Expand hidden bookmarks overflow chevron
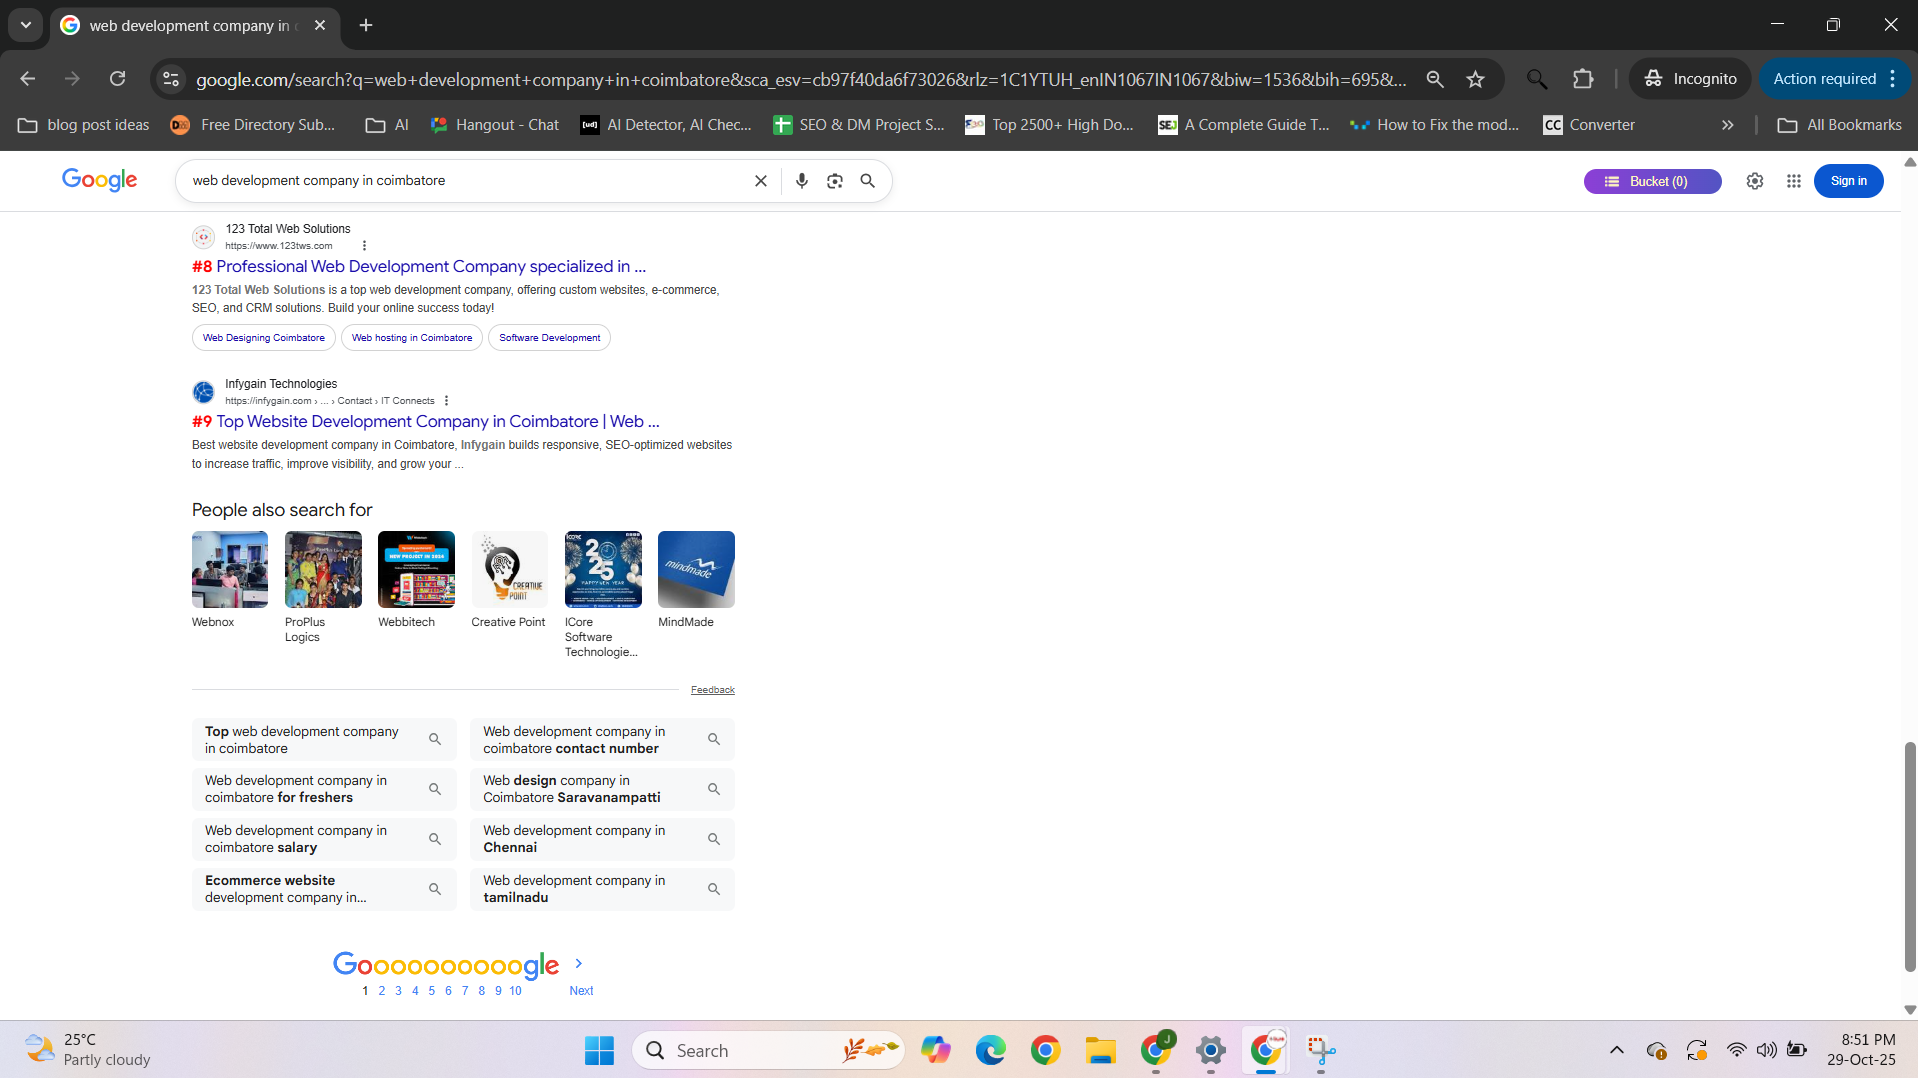 pyautogui.click(x=1727, y=125)
